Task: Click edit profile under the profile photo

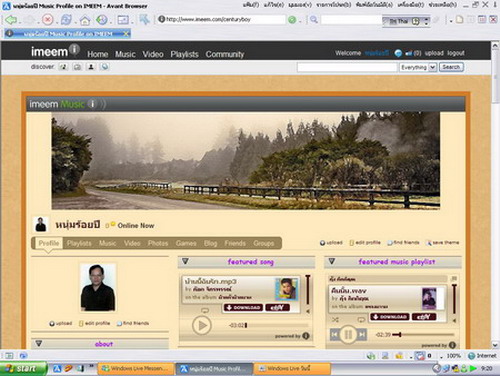Action: tap(94, 323)
